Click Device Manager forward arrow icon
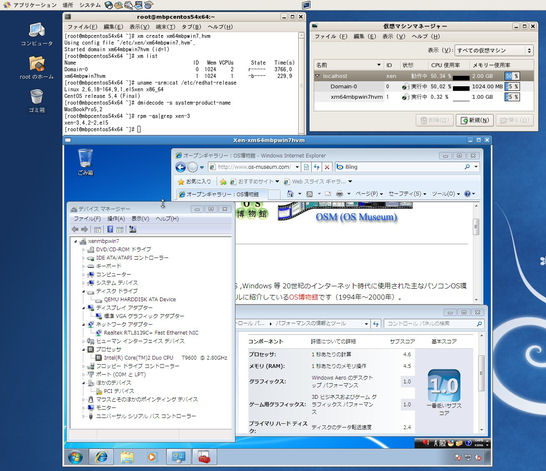Viewport: 546px width, 471px height. (x=85, y=229)
